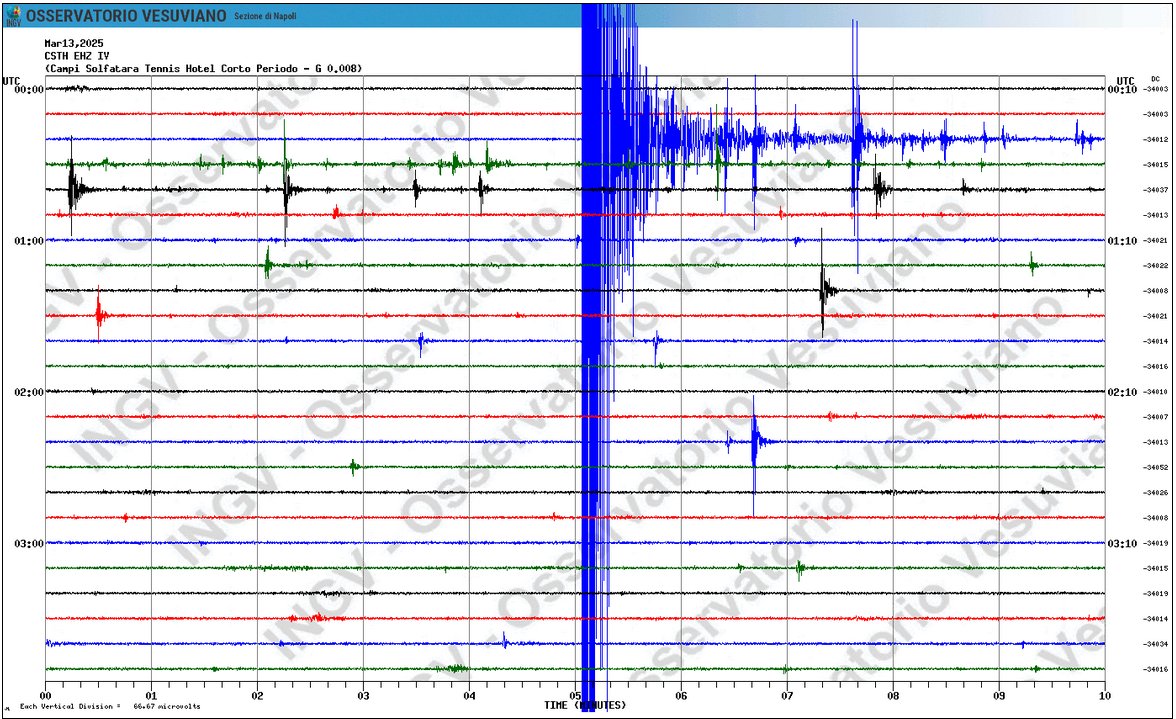Click the Sezione di Napoli subtitle
Screen dimensions: 1176x719
click(265, 16)
